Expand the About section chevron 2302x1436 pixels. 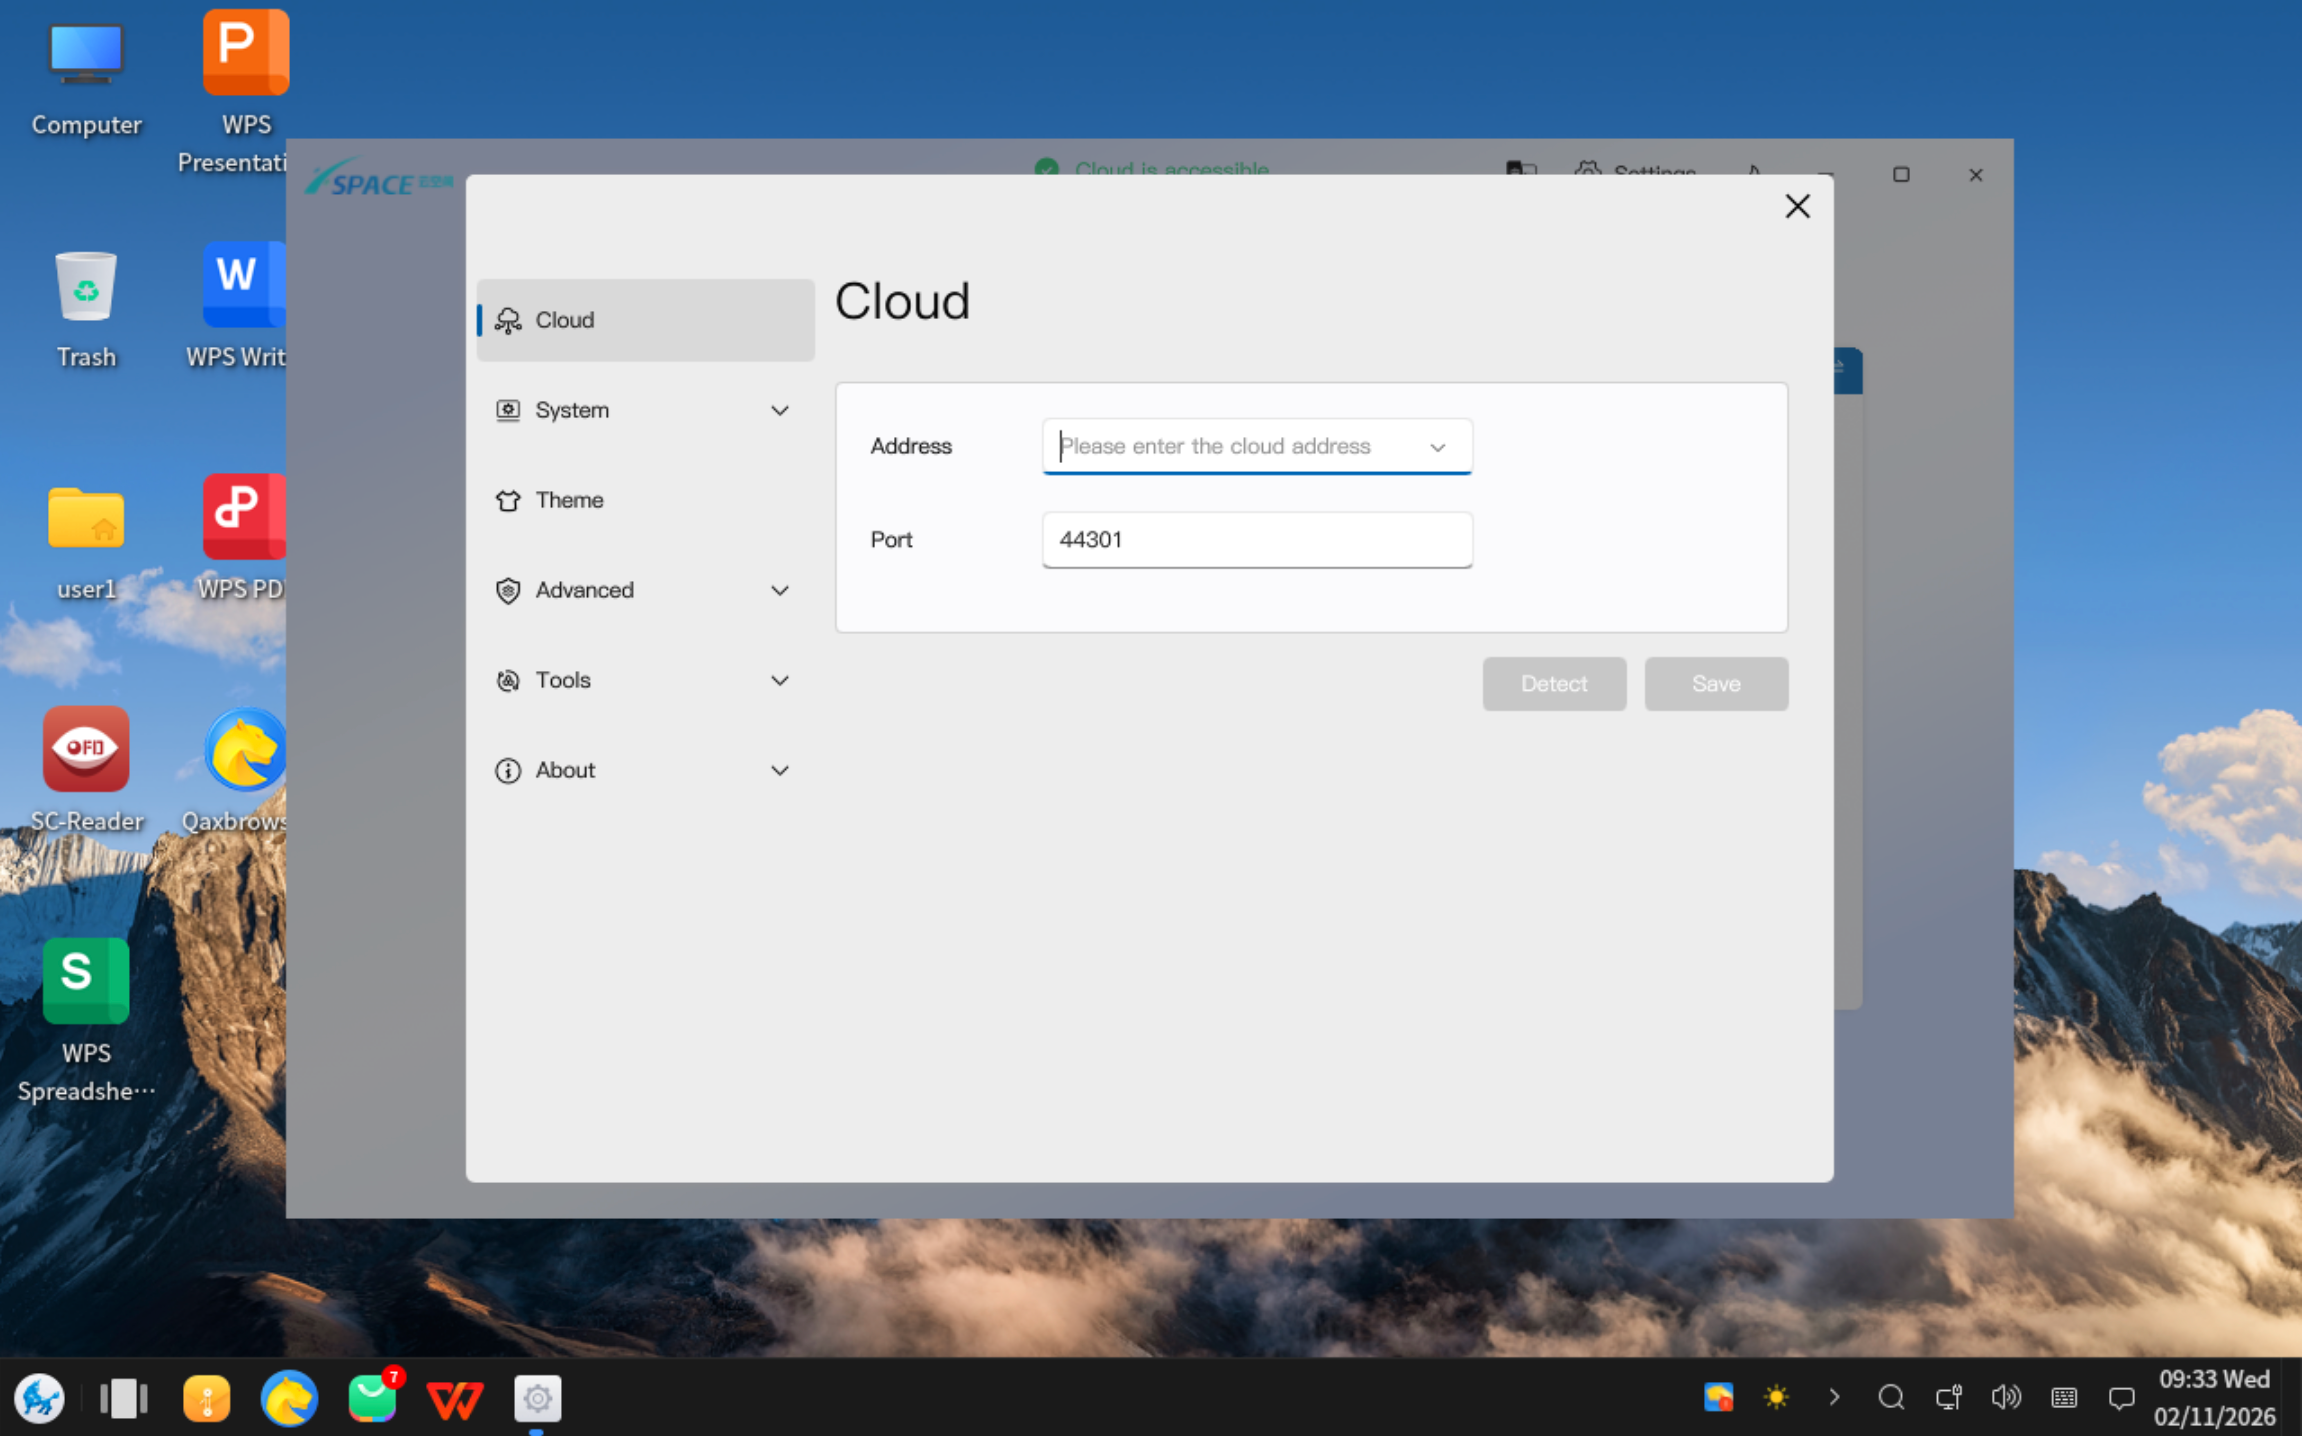(779, 770)
